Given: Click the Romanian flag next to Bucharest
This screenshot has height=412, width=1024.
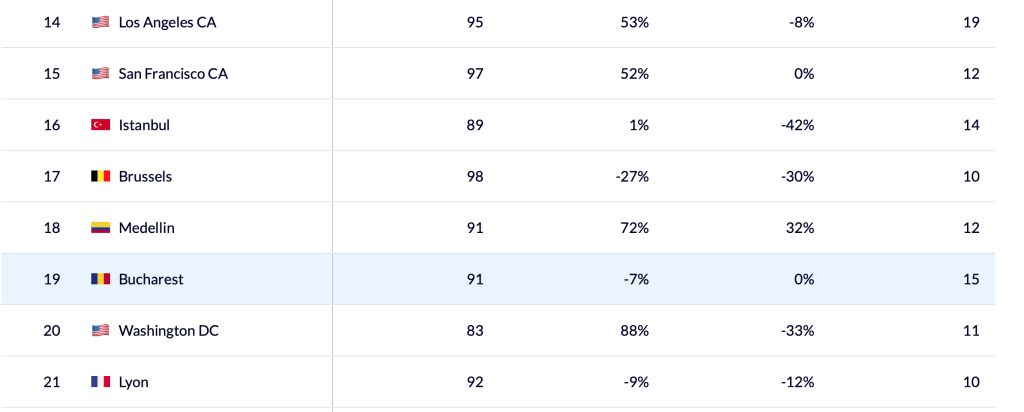Looking at the screenshot, I should click(100, 280).
